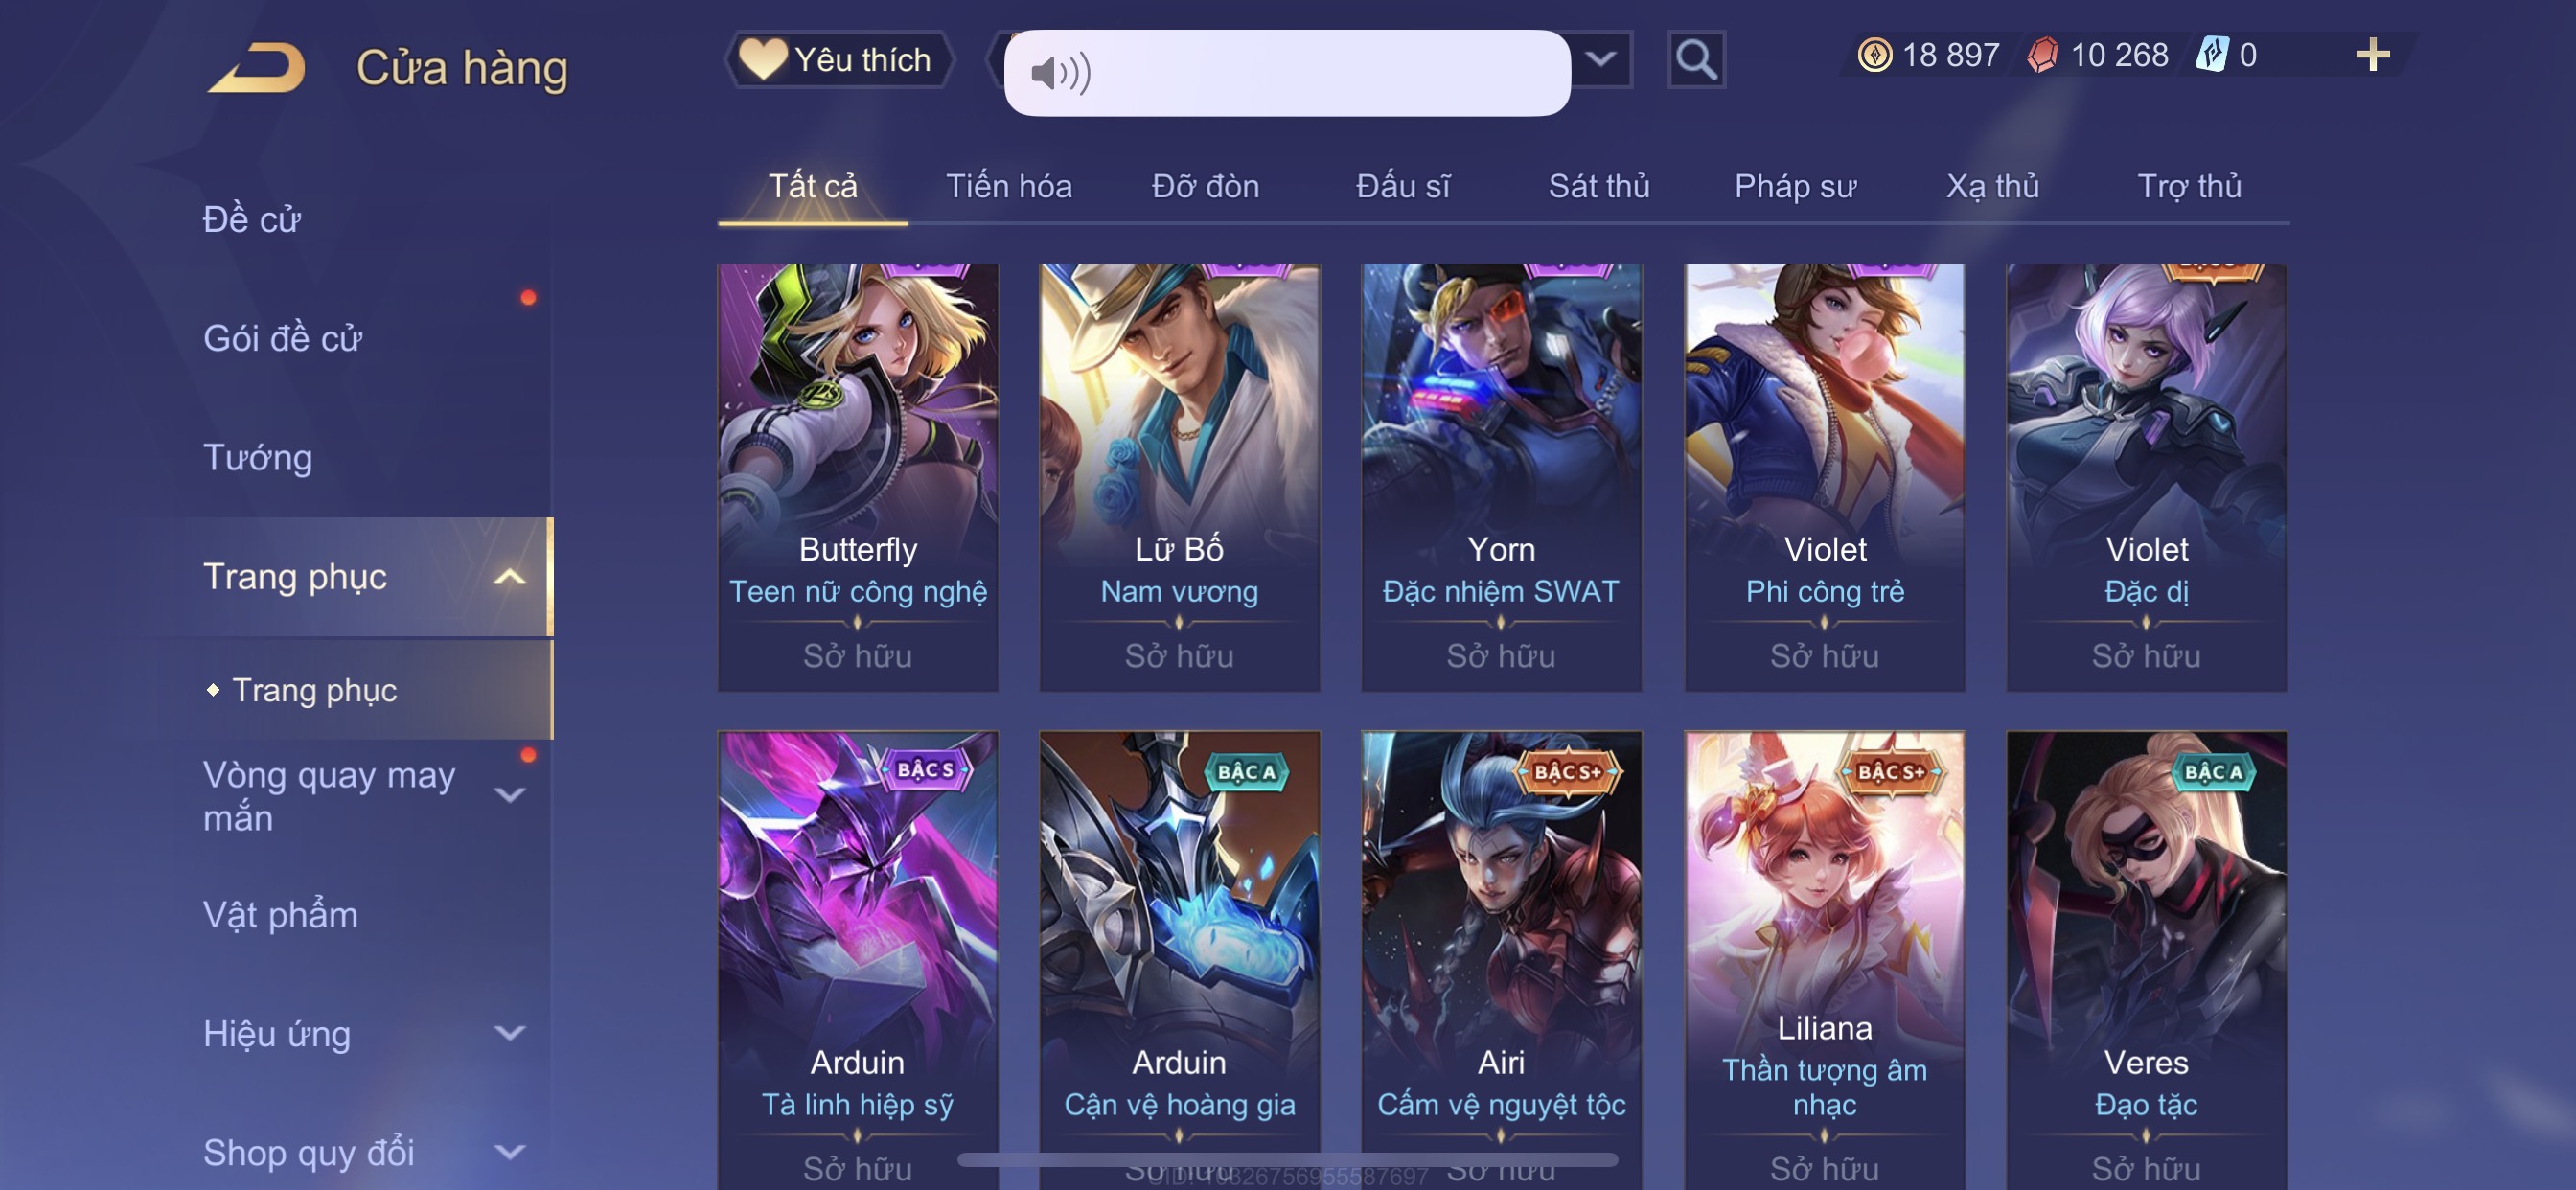Image resolution: width=2576 pixels, height=1190 pixels.
Task: Open the Tướng sidebar entry
Action: (258, 458)
